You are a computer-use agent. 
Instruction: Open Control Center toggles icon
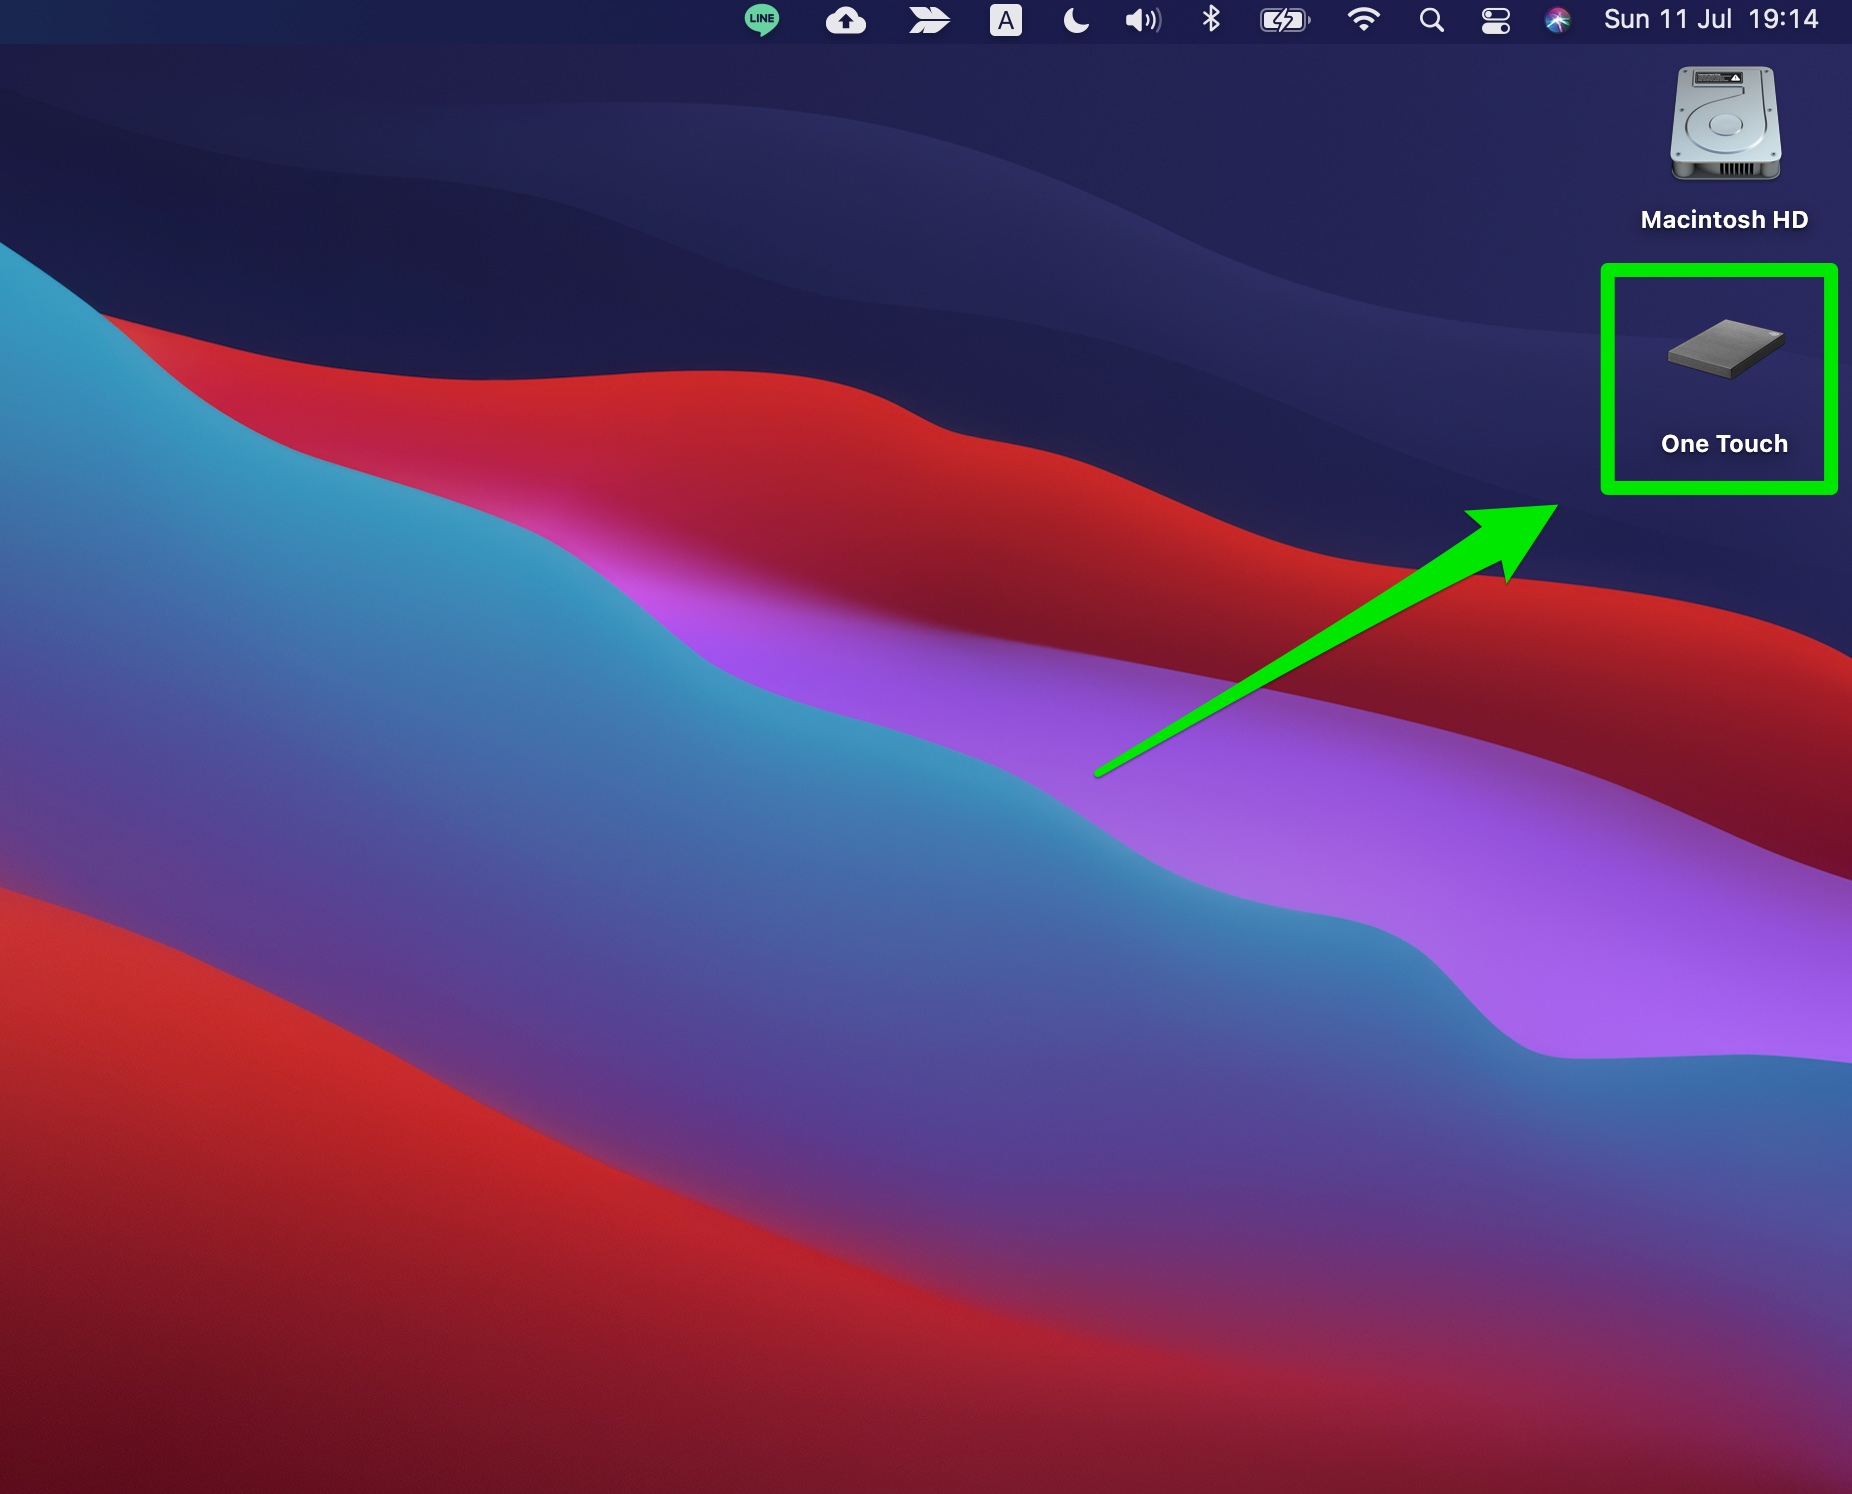click(1495, 20)
